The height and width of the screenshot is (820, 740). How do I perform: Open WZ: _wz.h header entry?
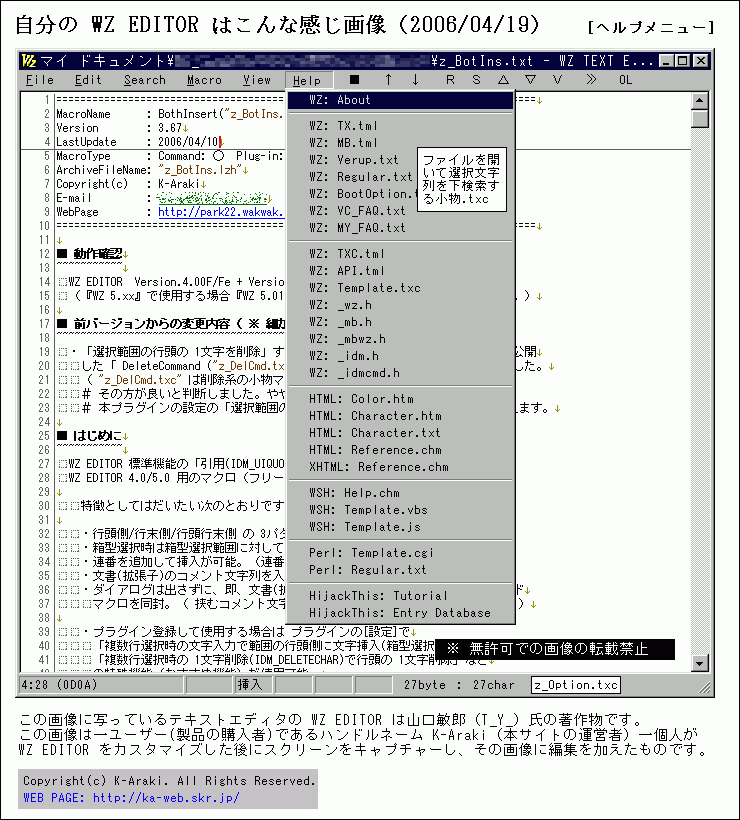(x=401, y=304)
